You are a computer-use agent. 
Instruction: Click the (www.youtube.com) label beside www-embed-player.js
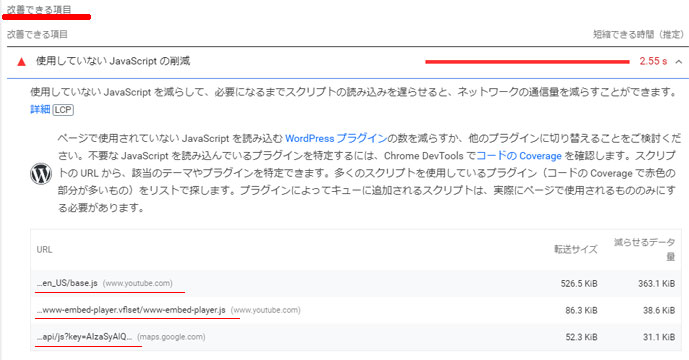266,310
